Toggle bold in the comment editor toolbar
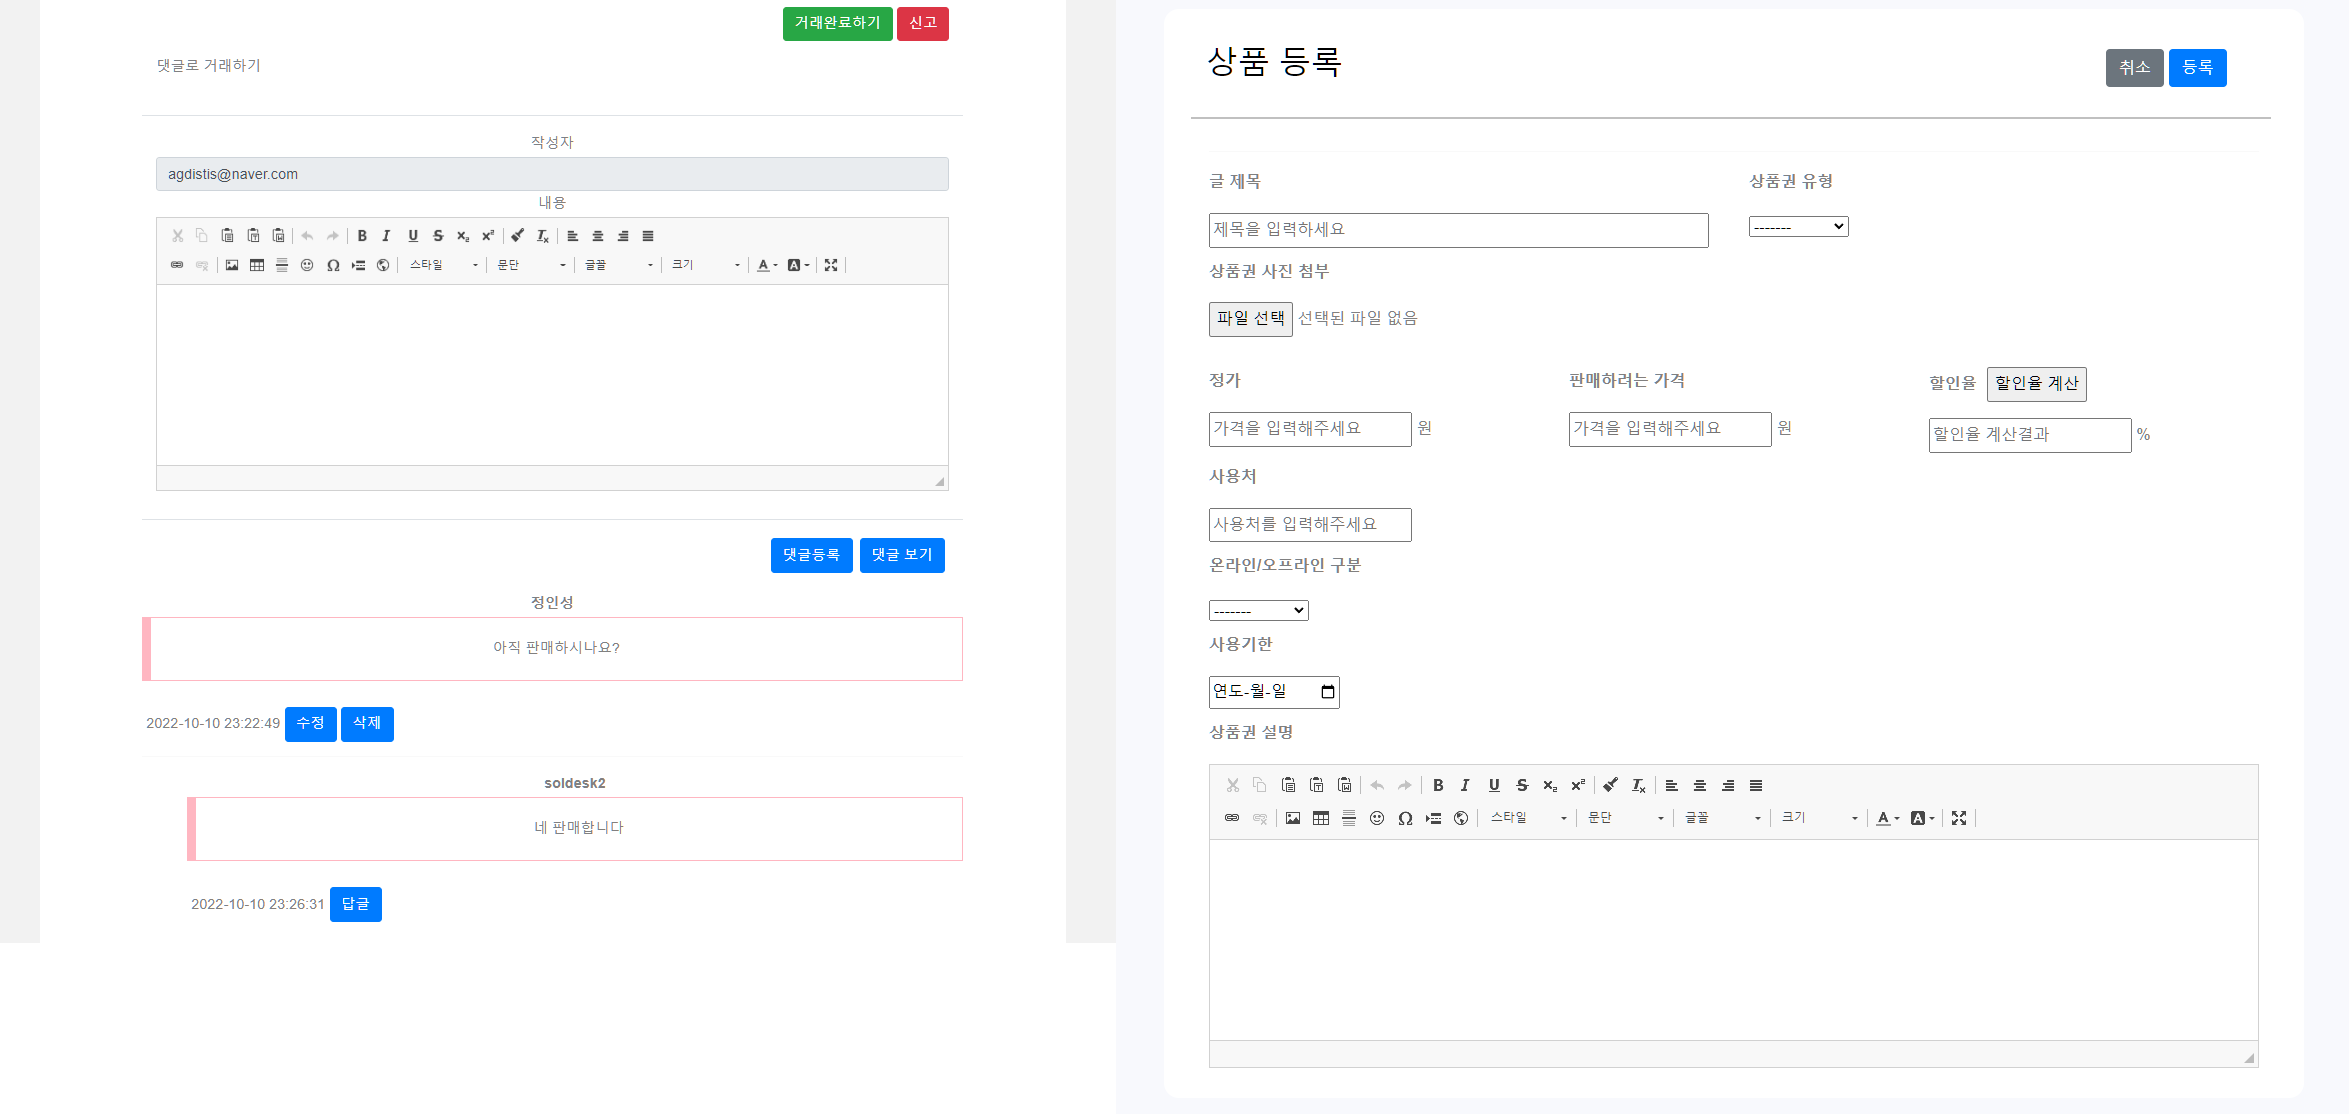 click(362, 236)
